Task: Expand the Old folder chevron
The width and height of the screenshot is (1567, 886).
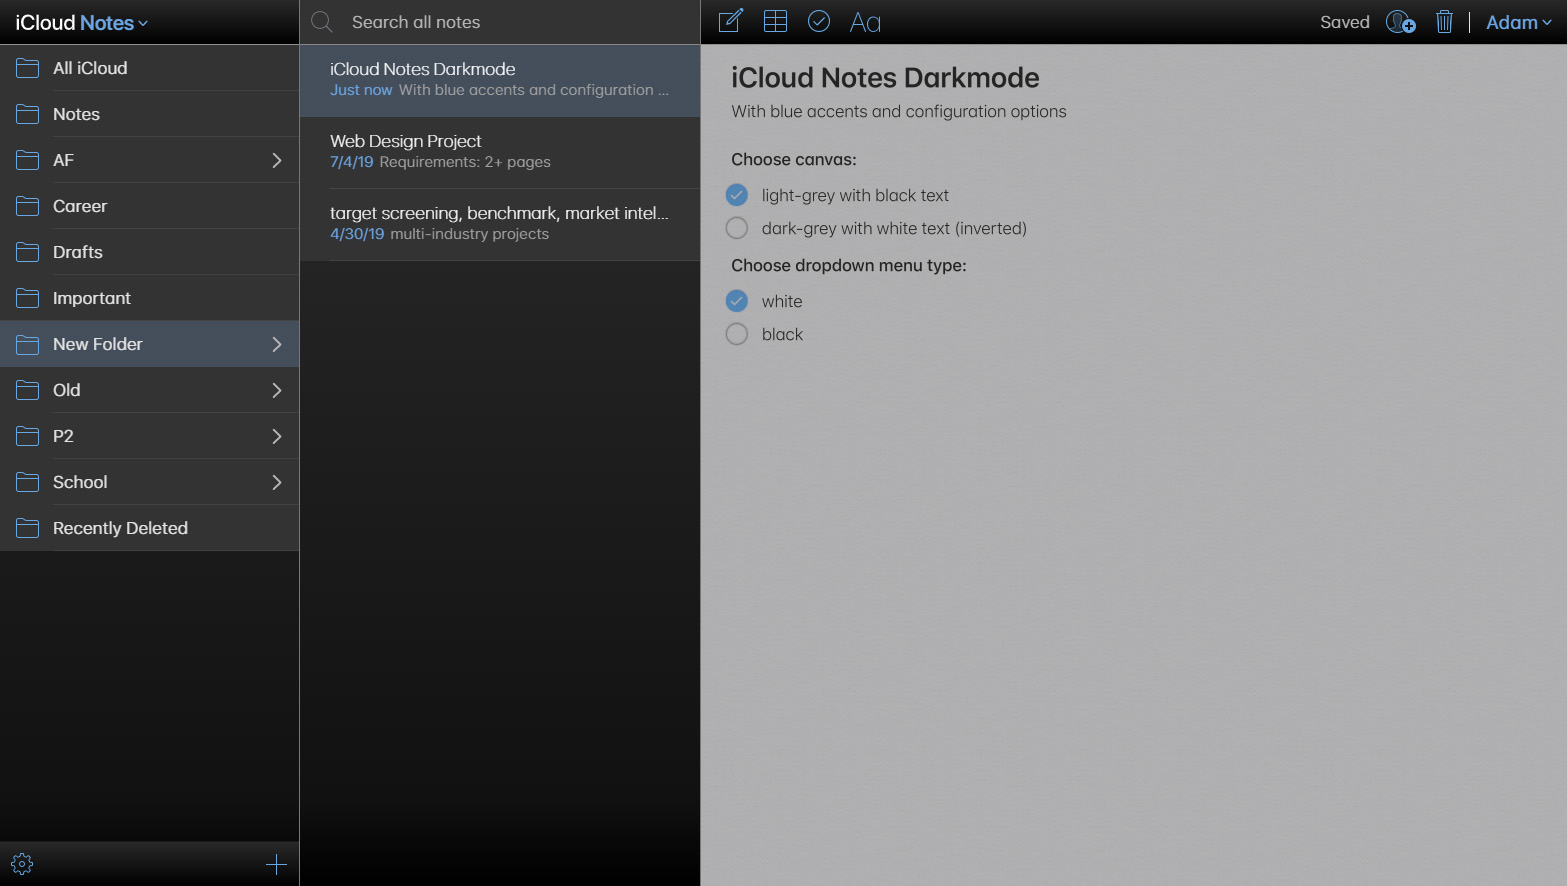Action: (x=277, y=390)
